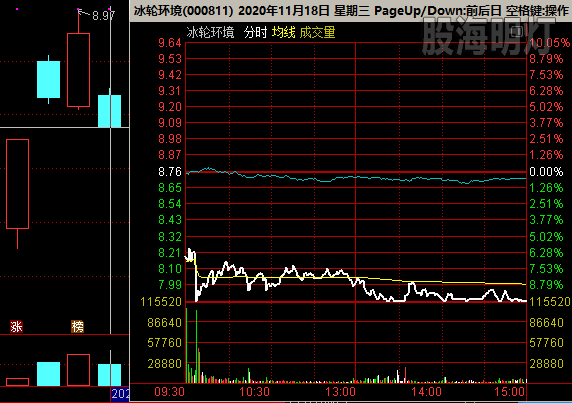Click the 冰轮环境 stock name in the chart legend
The image size is (572, 403).
click(x=210, y=32)
